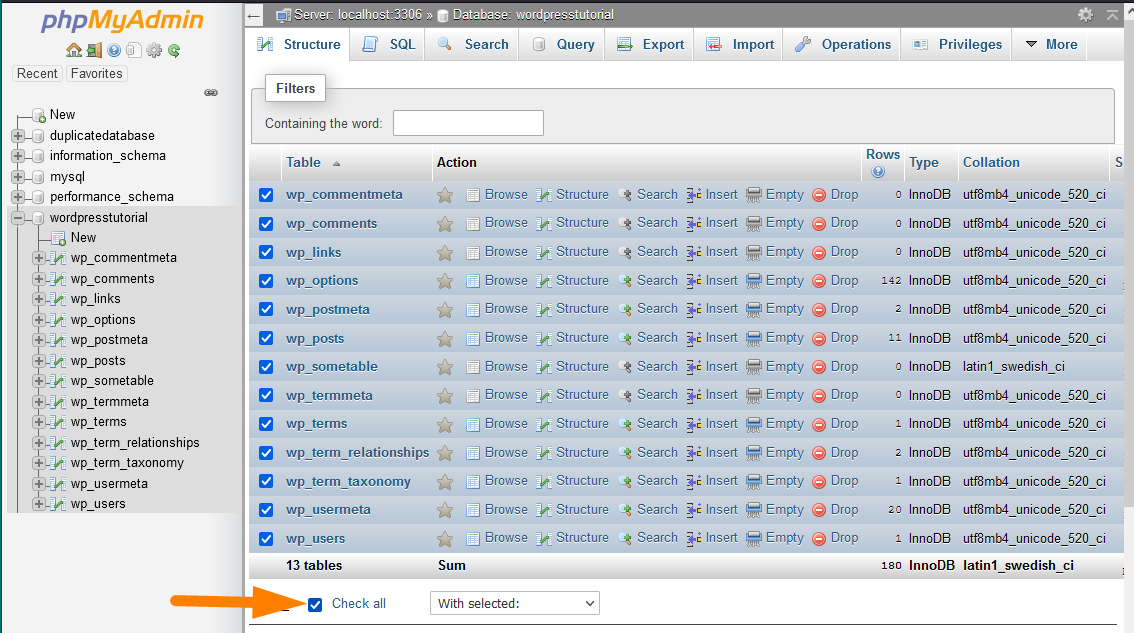Uncheck the wp_terms checkbox
1134x633 pixels.
266,424
